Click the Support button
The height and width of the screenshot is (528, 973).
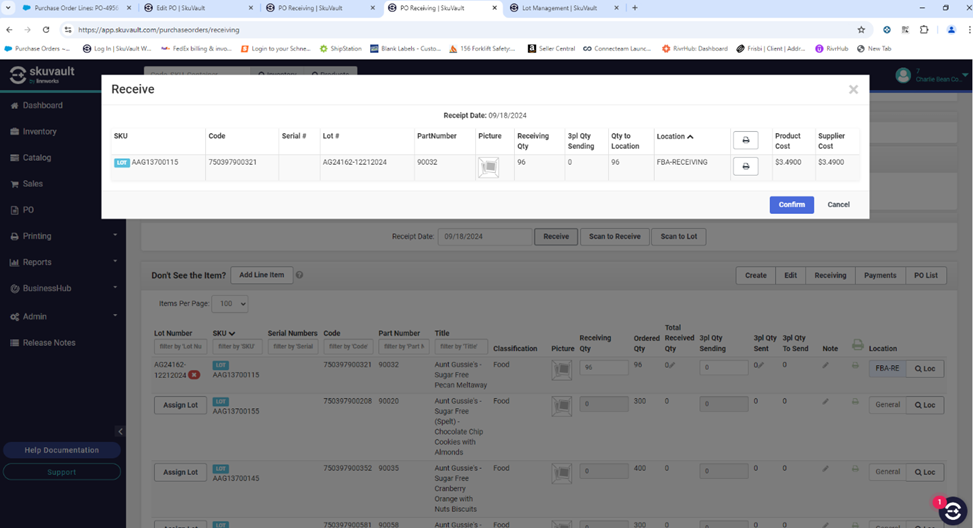pyautogui.click(x=61, y=472)
